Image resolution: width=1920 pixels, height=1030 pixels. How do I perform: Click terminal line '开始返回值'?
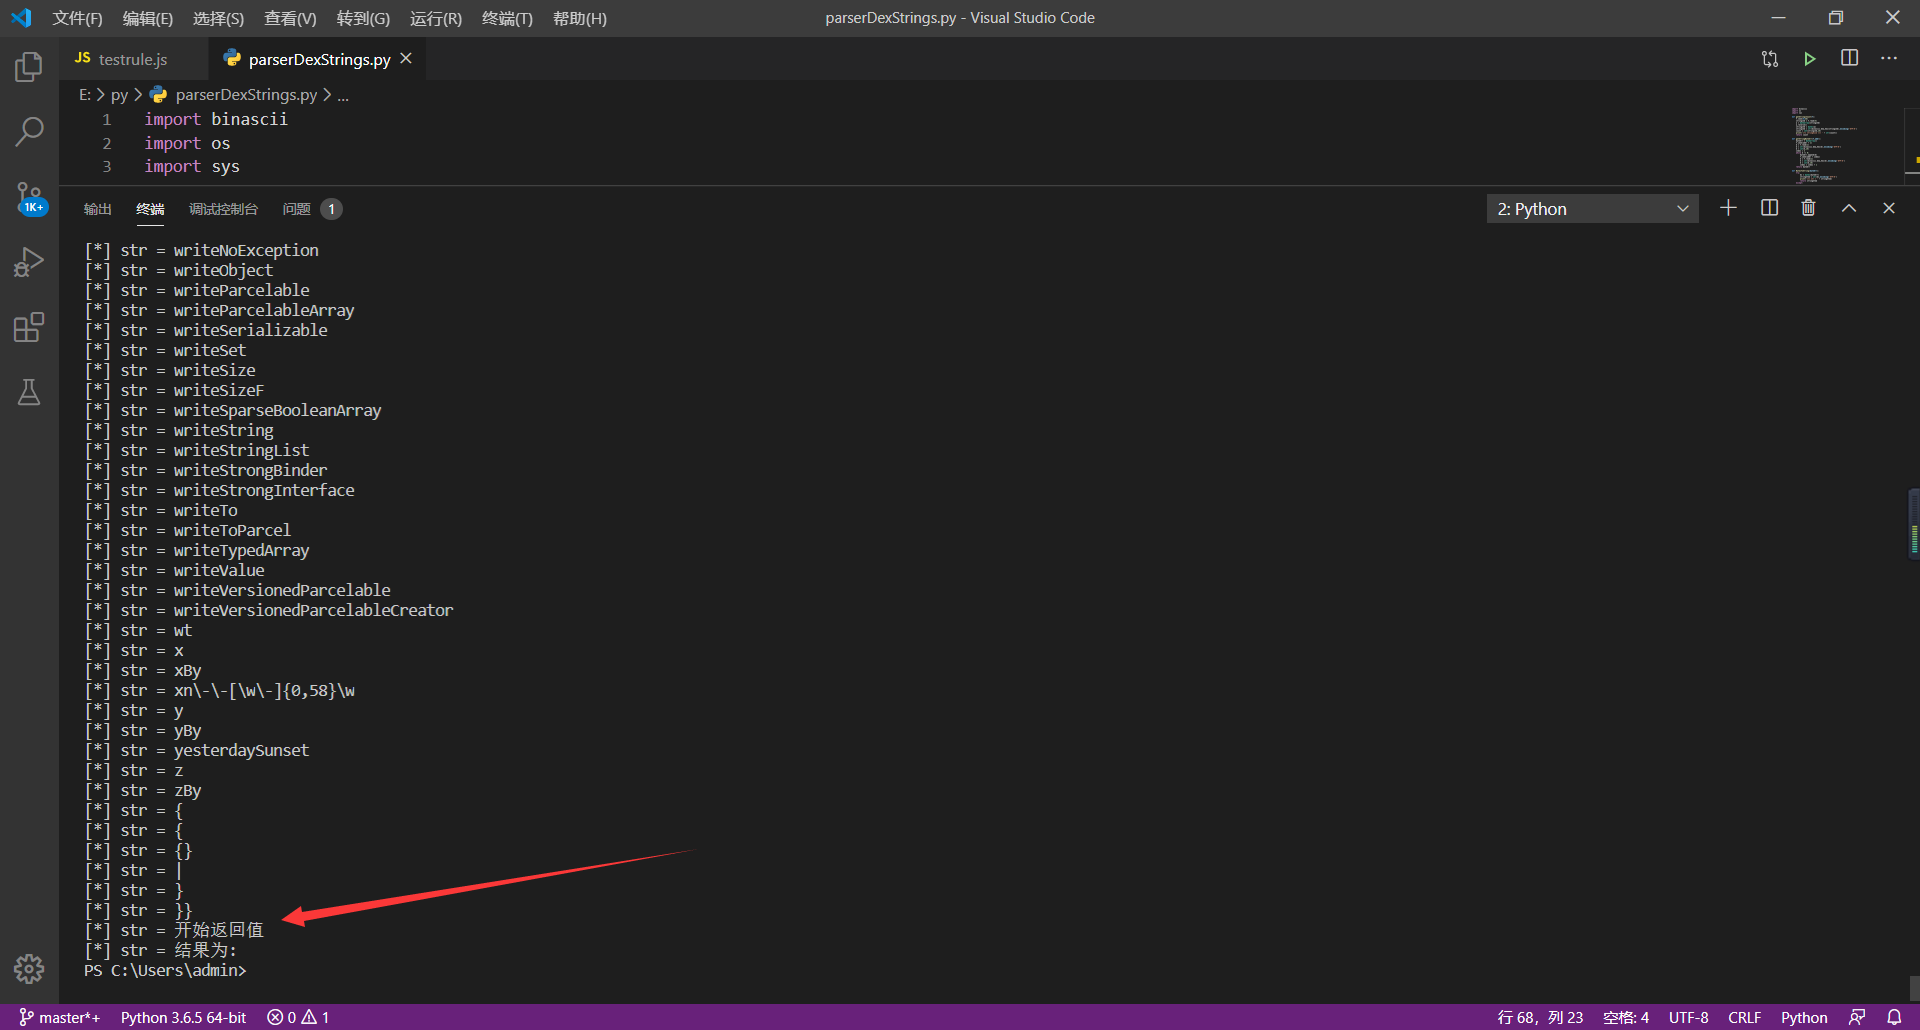click(x=174, y=930)
